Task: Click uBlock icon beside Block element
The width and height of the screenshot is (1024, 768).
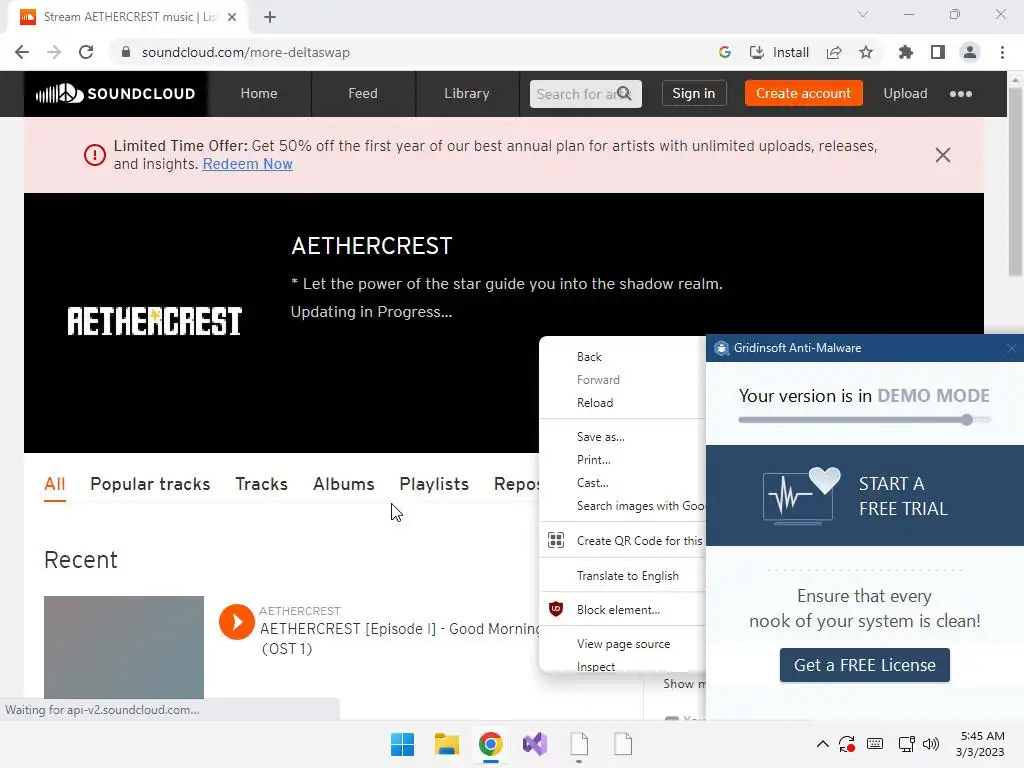Action: pos(556,609)
